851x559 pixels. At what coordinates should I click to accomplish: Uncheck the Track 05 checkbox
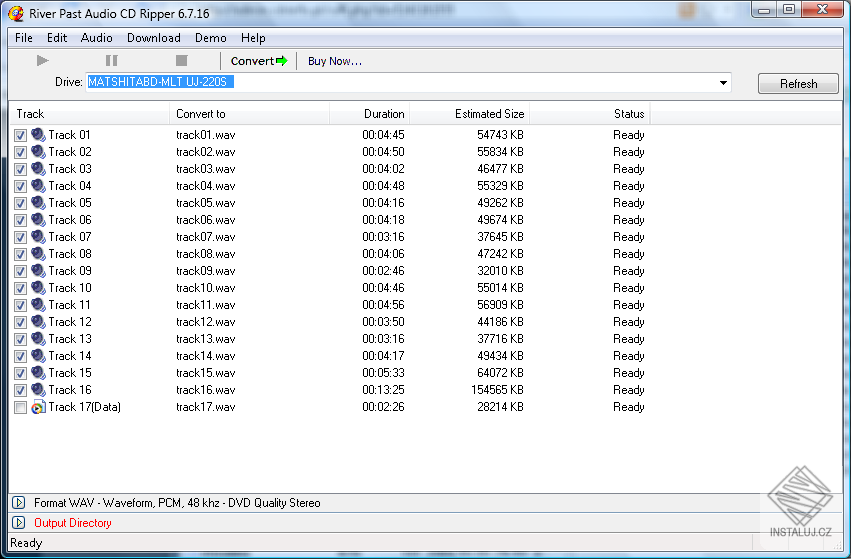(20, 204)
